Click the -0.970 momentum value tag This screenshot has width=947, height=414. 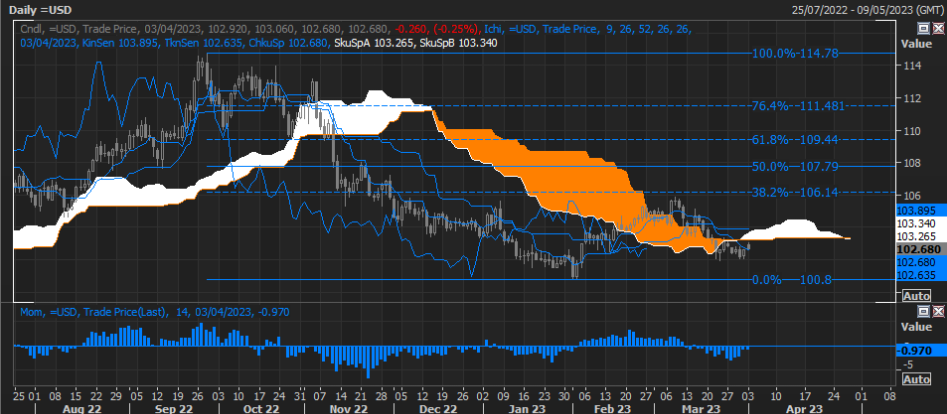click(916, 351)
